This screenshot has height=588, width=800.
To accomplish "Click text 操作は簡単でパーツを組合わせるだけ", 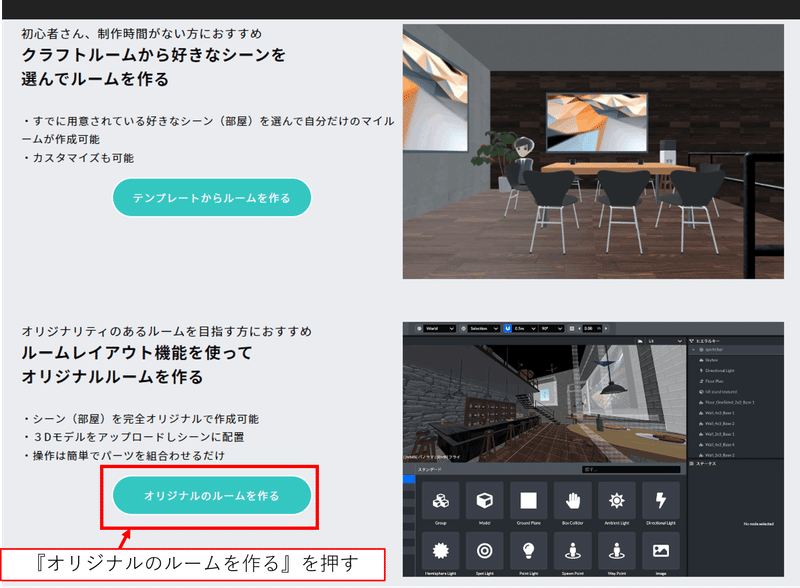I will coord(129,455).
